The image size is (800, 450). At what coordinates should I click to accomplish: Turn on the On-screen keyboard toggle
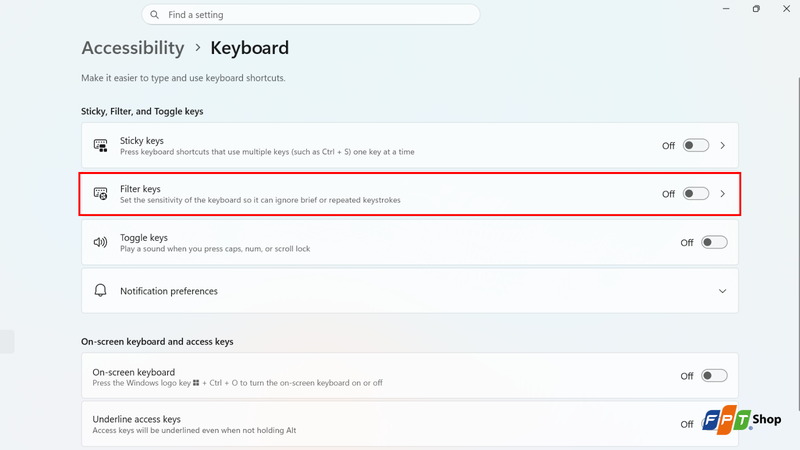point(714,376)
